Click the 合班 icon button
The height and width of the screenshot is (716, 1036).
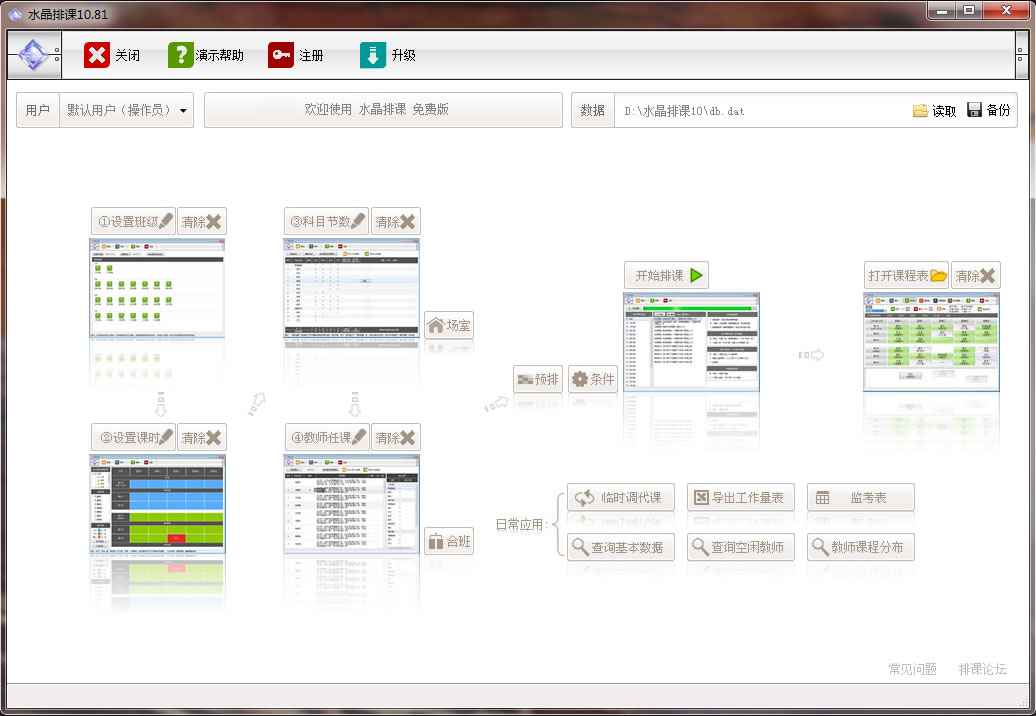coord(449,541)
